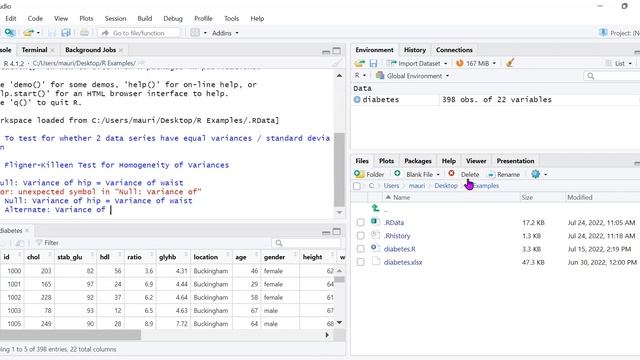Image resolution: width=640 pixels, height=360 pixels.
Task: Print the current file icon
Action: 84,33
